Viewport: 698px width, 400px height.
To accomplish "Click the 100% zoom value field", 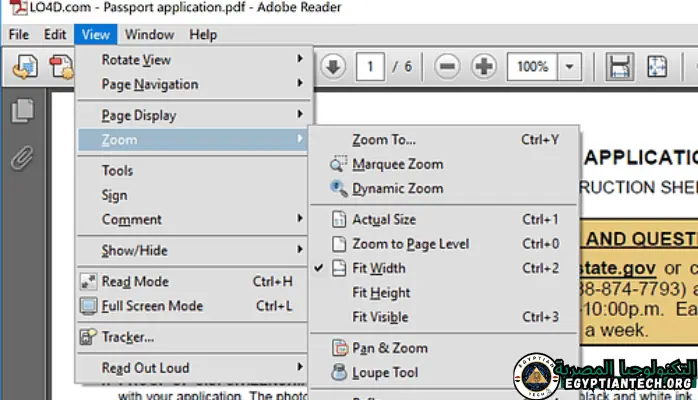I will coord(532,67).
